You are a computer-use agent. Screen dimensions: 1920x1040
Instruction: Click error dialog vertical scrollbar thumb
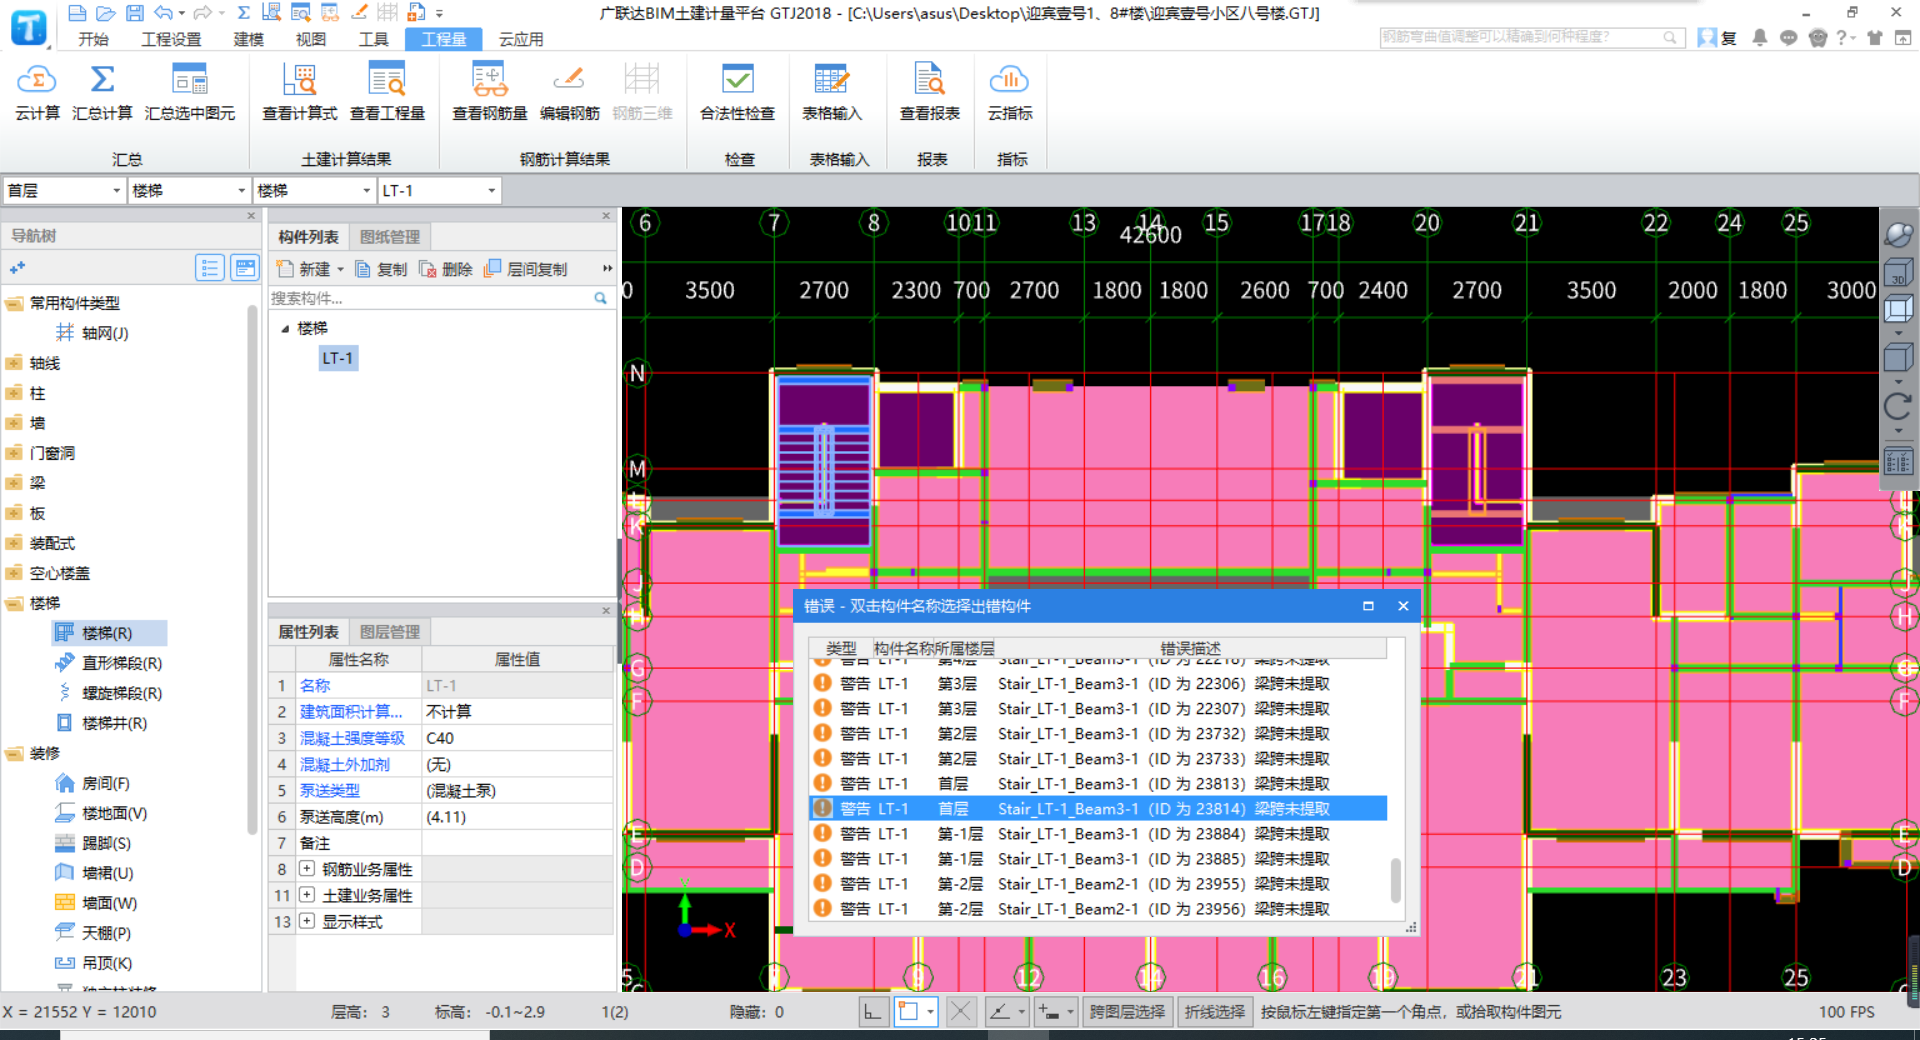(x=1395, y=880)
